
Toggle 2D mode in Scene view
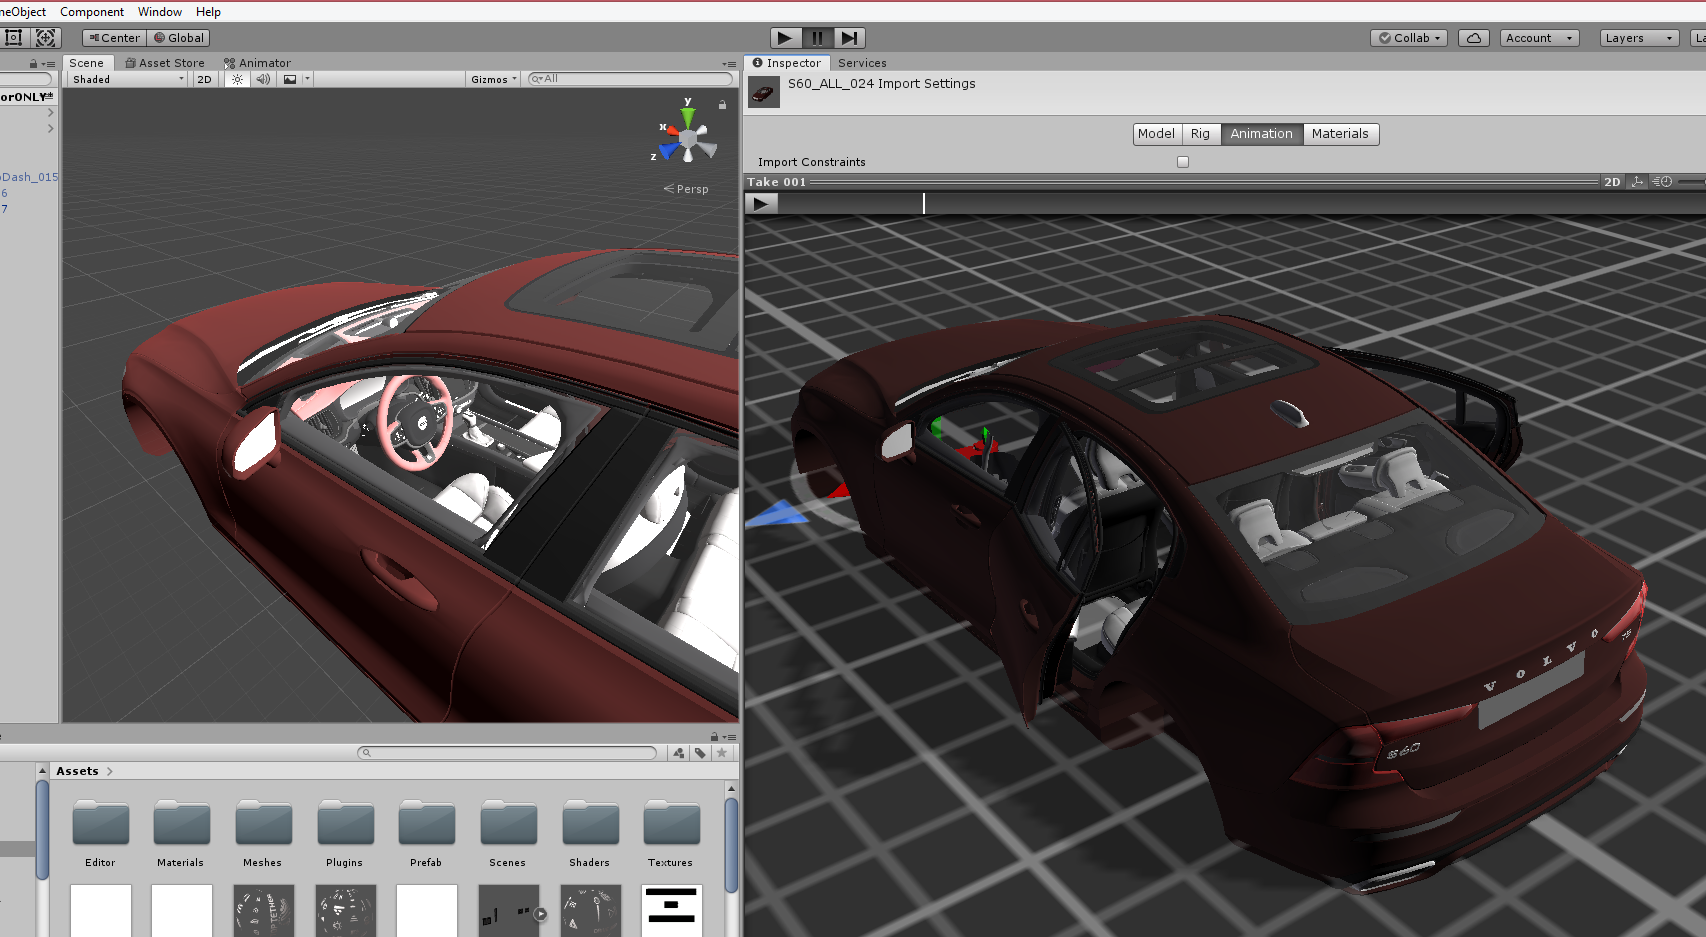tap(204, 79)
